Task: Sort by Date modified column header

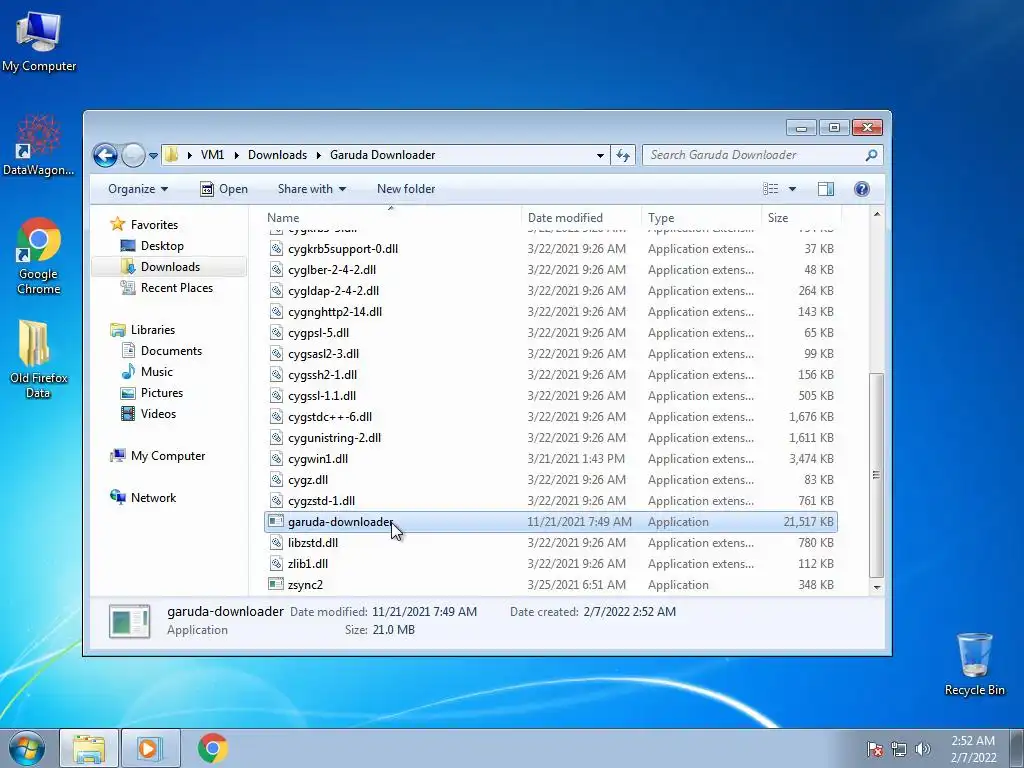Action: tap(581, 218)
